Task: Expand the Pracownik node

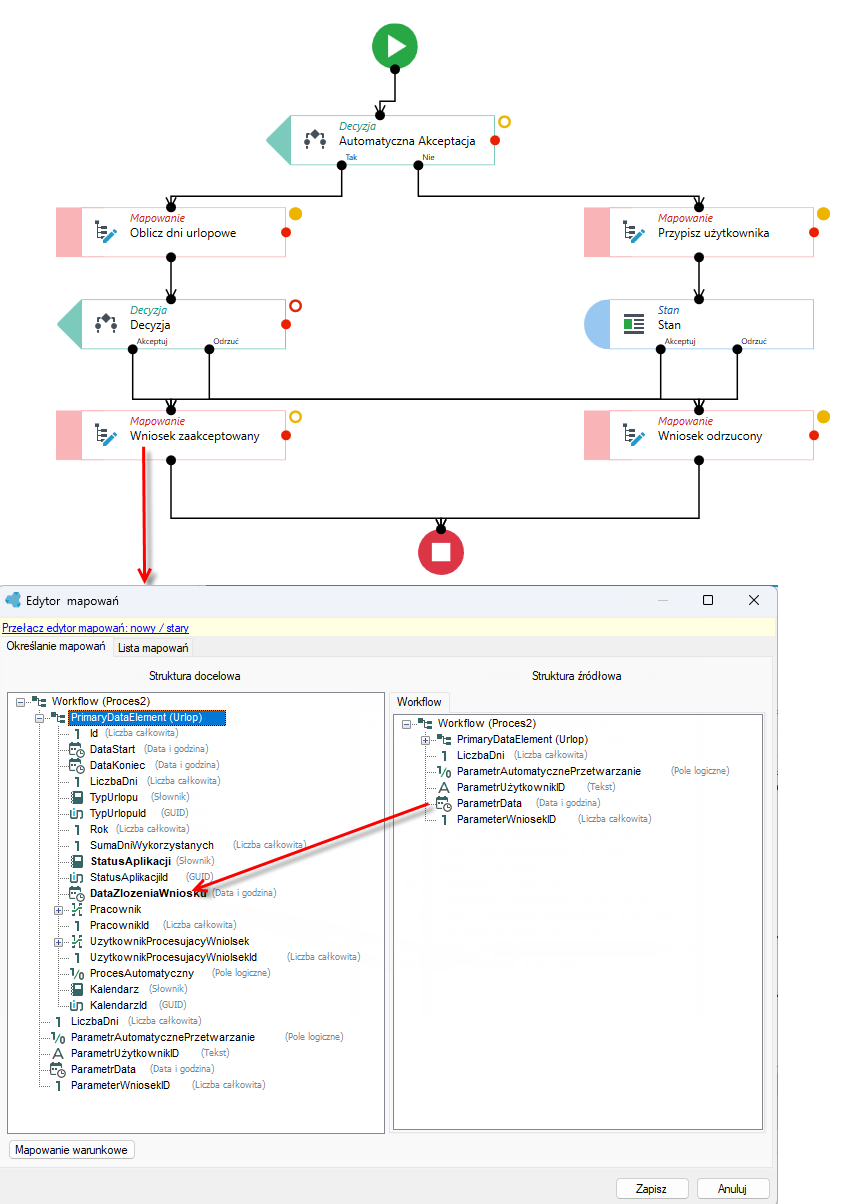Action: pos(59,910)
